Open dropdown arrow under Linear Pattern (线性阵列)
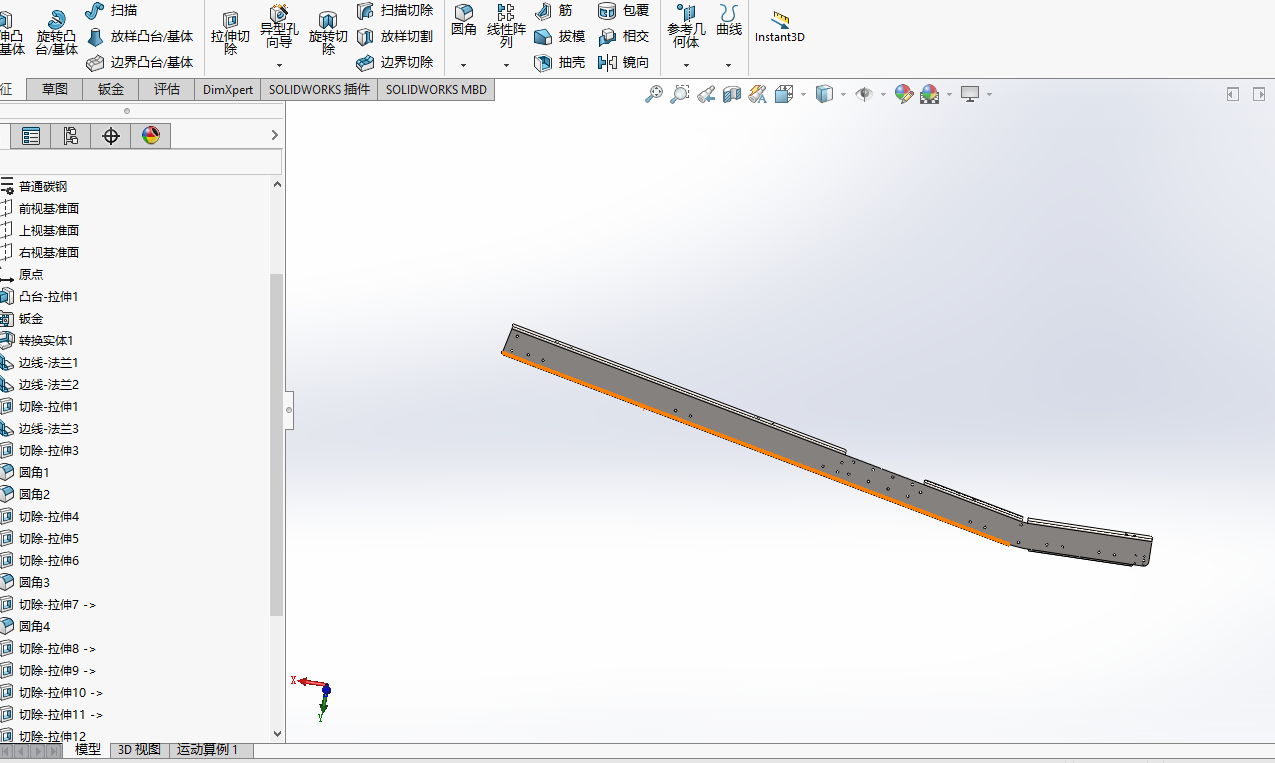 (x=506, y=65)
